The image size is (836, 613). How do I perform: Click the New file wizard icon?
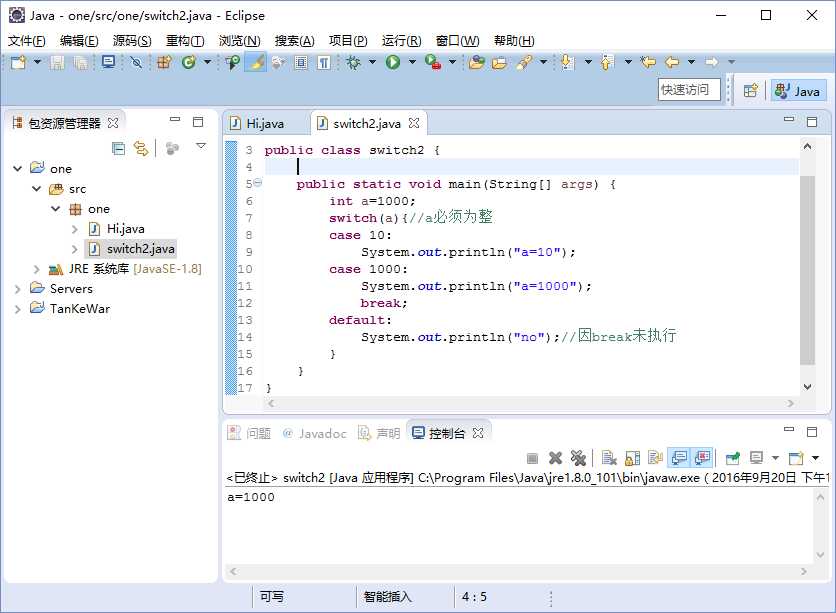click(18, 62)
